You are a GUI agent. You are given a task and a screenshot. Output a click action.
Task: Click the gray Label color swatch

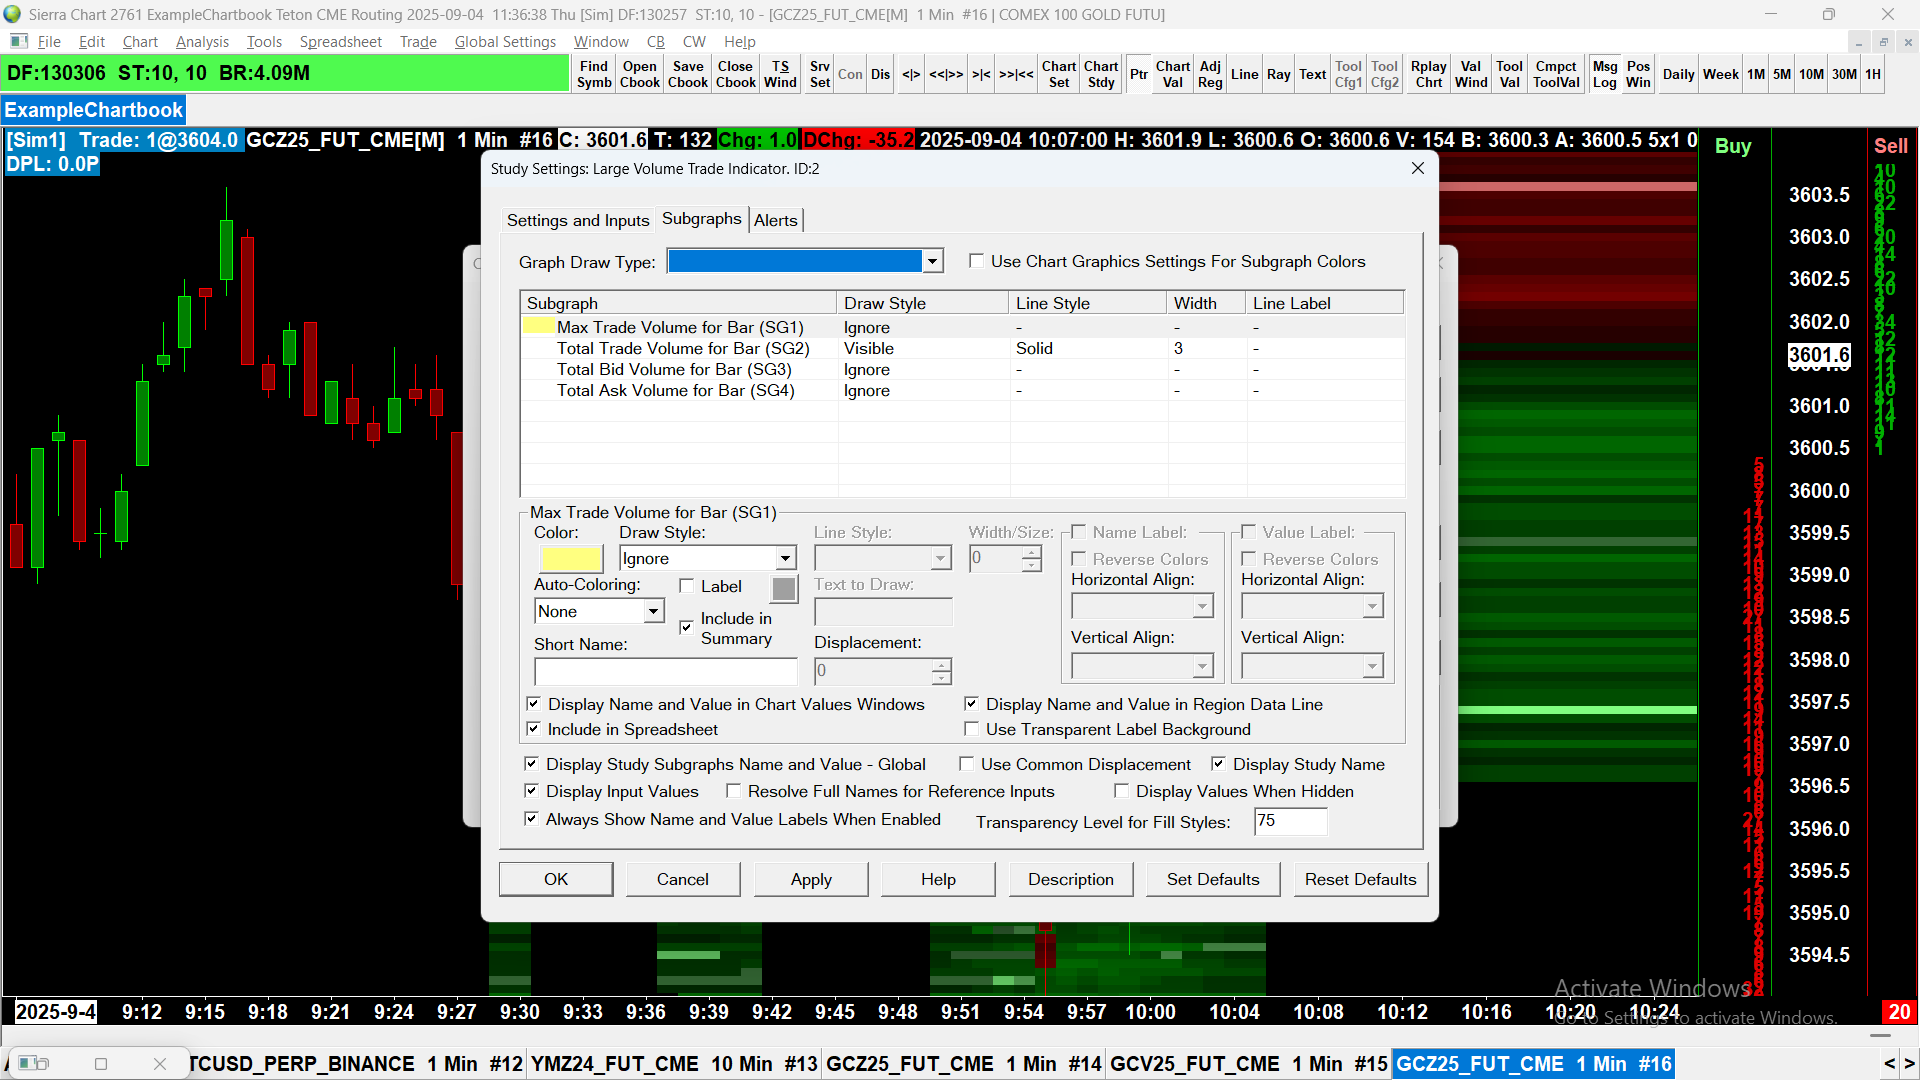click(784, 589)
